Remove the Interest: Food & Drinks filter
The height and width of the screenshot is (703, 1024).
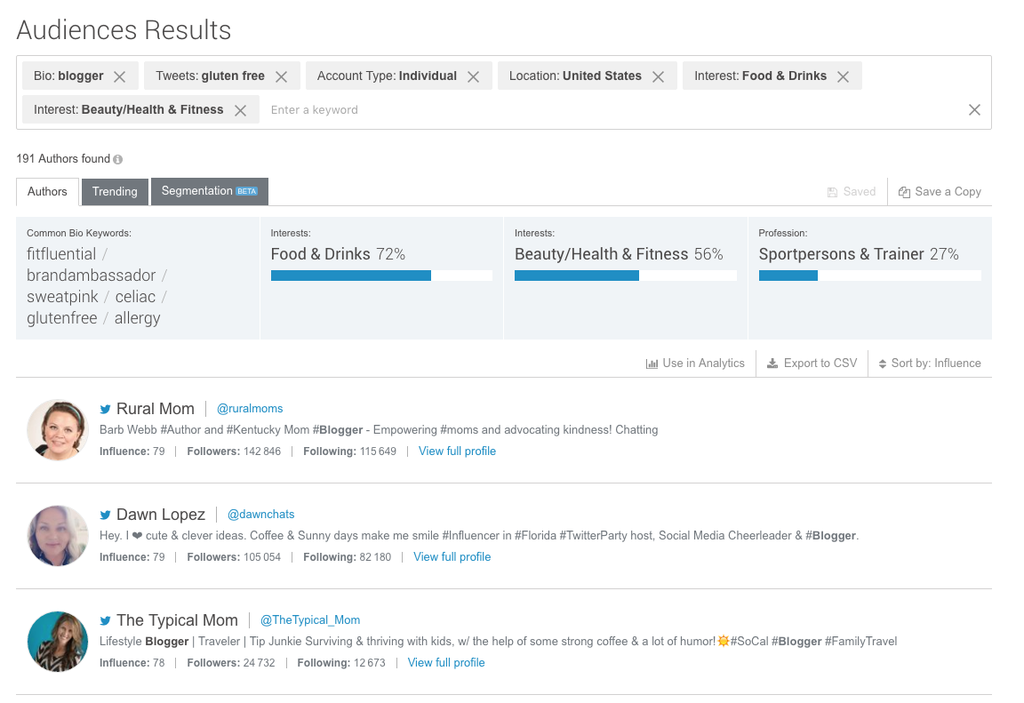[843, 77]
